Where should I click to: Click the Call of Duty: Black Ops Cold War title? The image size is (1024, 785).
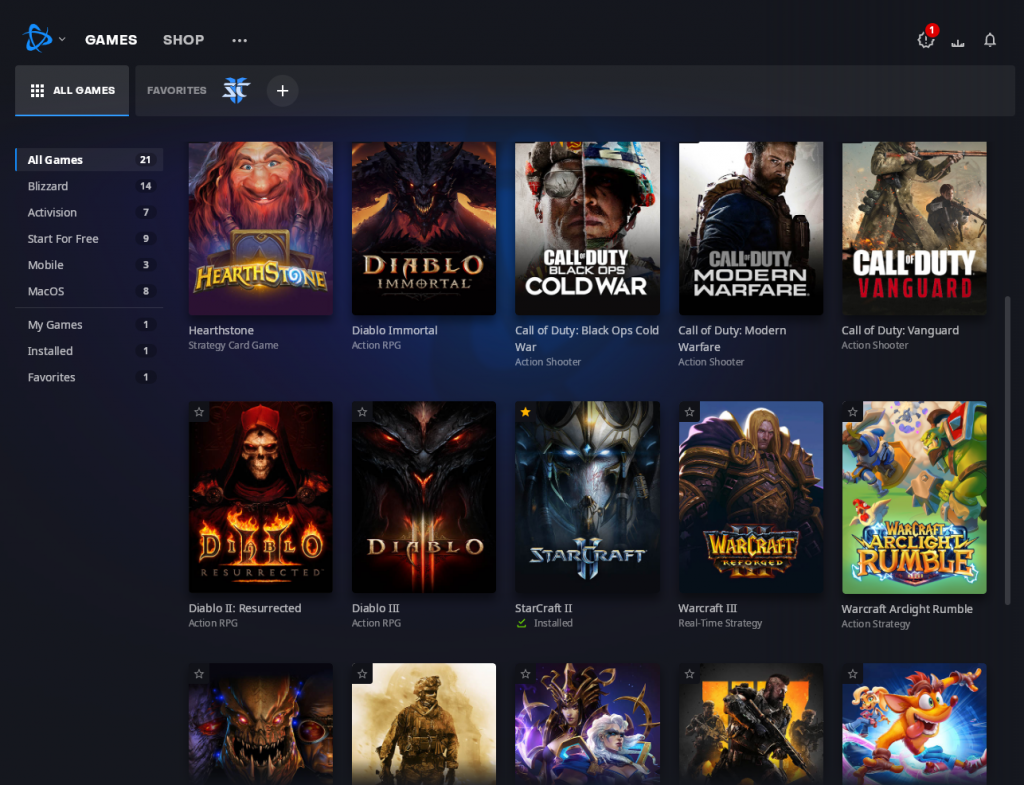tap(587, 338)
